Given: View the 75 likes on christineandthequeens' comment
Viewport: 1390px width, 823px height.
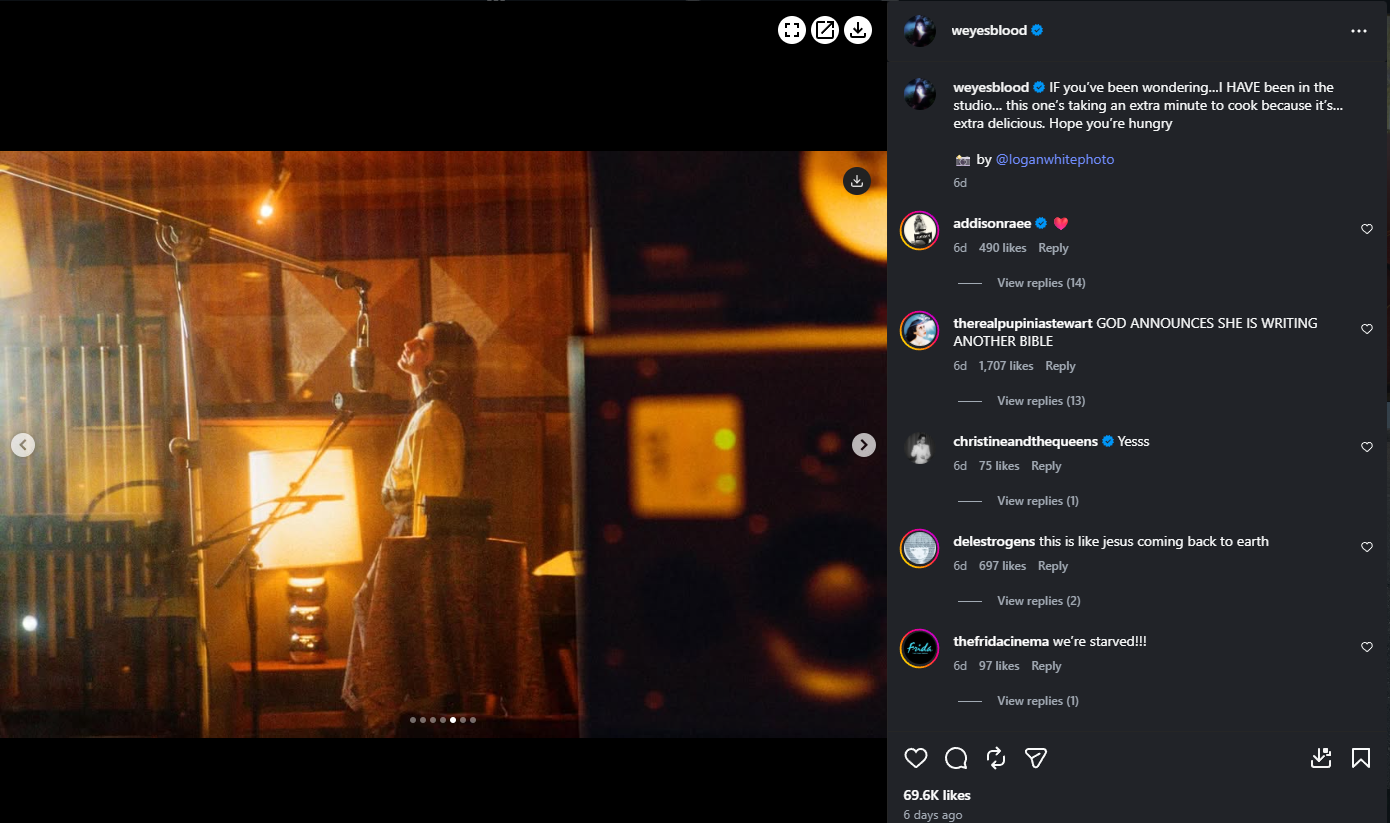Looking at the screenshot, I should pyautogui.click(x=999, y=466).
